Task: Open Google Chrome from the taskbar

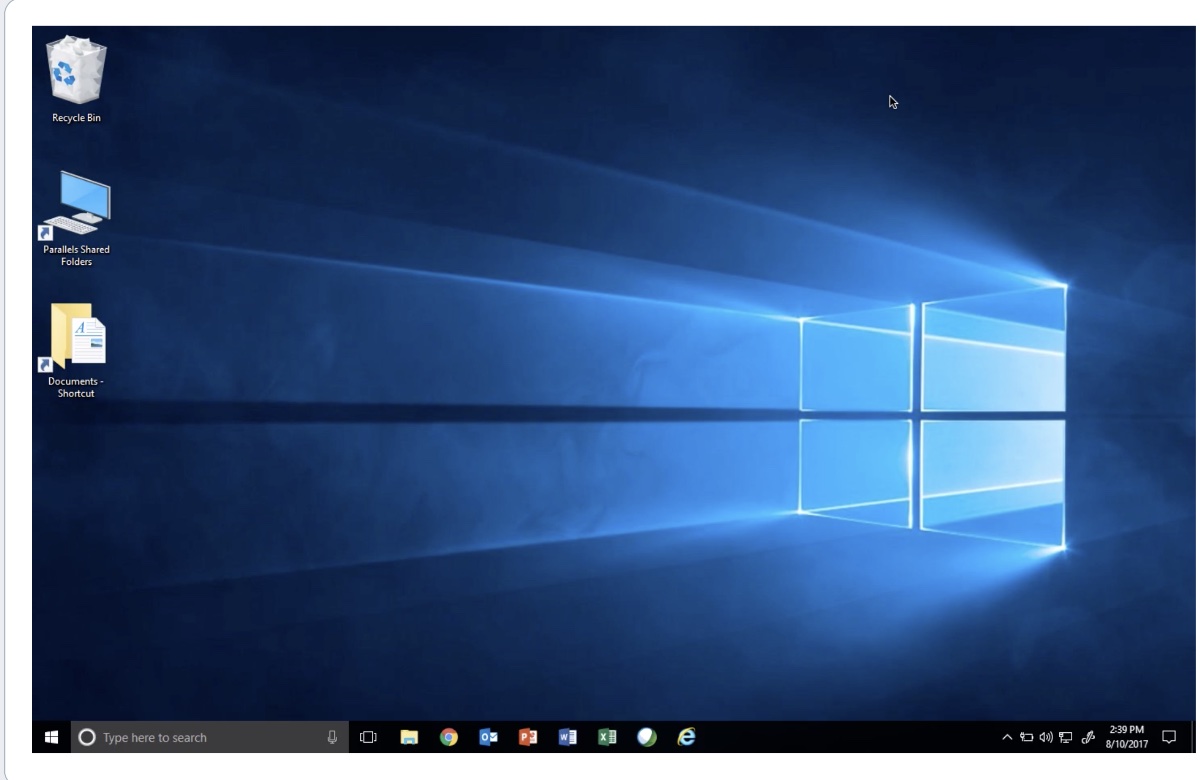Action: point(449,737)
